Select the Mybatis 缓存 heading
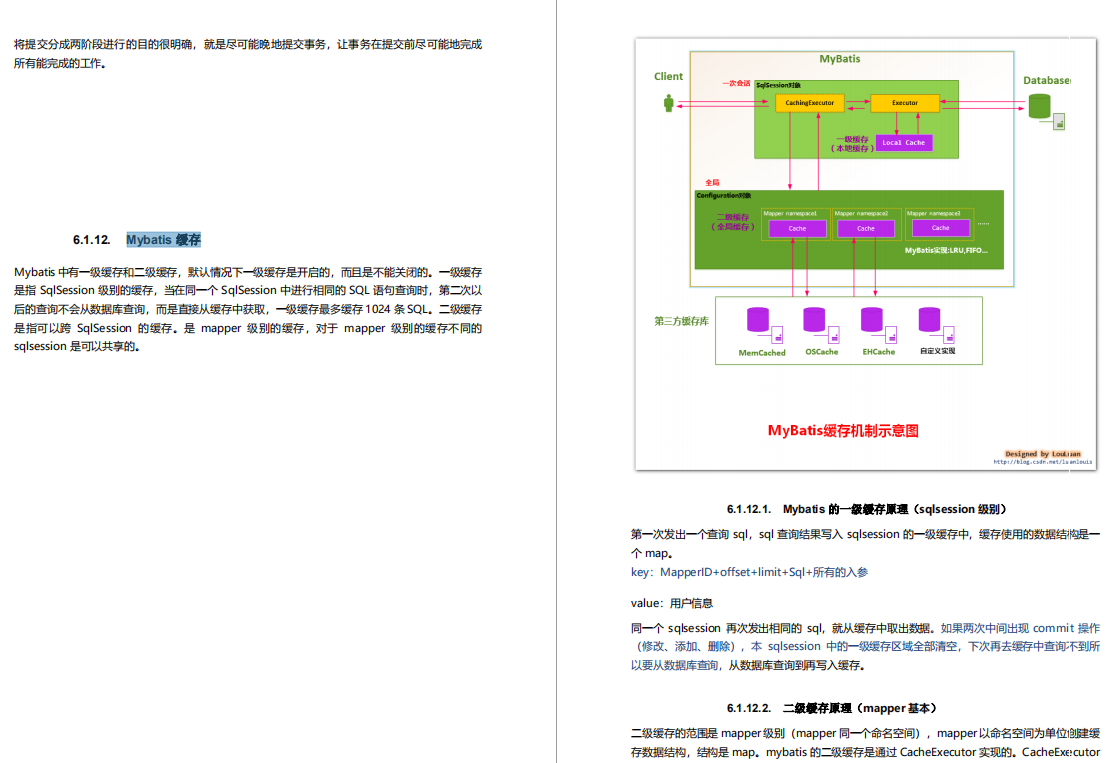The height and width of the screenshot is (763, 1110). click(x=163, y=239)
